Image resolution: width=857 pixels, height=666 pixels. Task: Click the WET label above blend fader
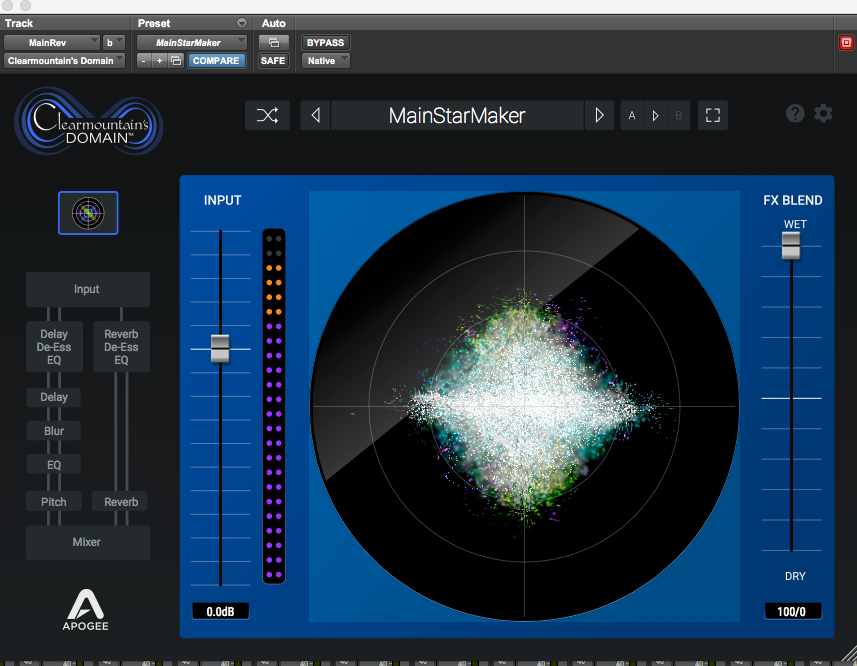tap(795, 224)
